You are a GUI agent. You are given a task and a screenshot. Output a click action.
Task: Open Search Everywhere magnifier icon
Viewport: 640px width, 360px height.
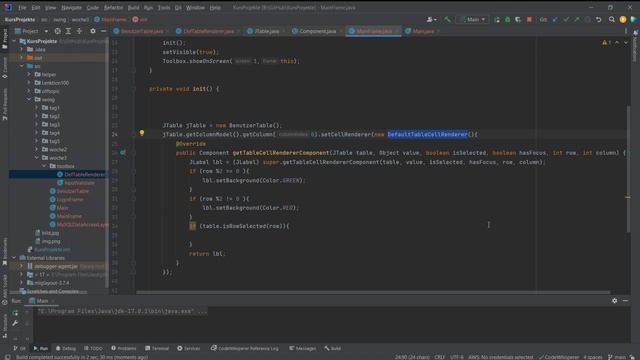pyautogui.click(x=611, y=19)
